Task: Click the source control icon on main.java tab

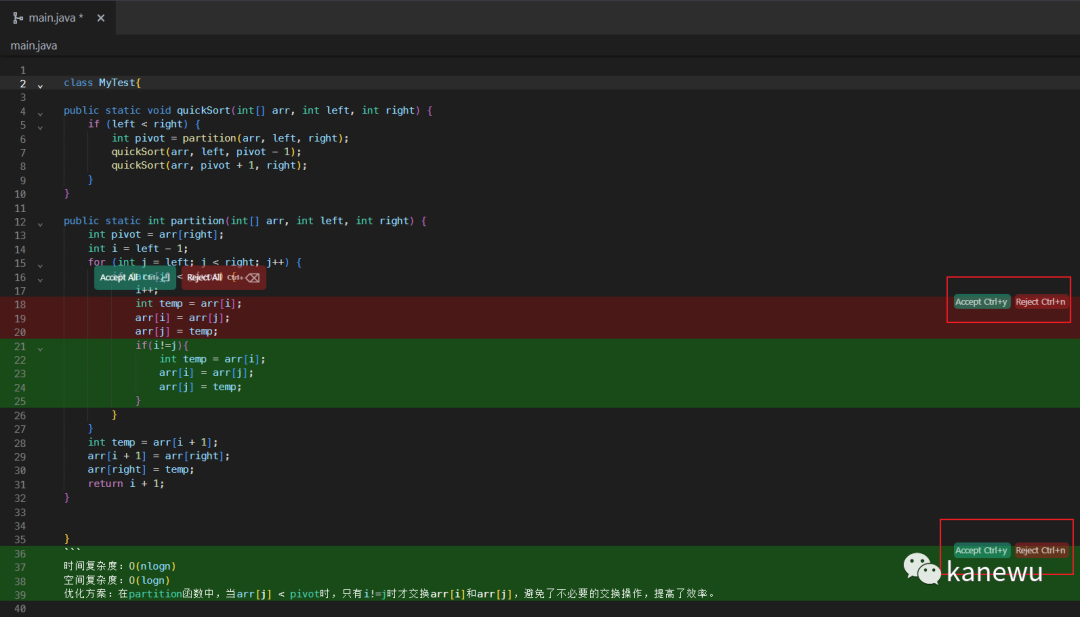Action: (x=18, y=17)
